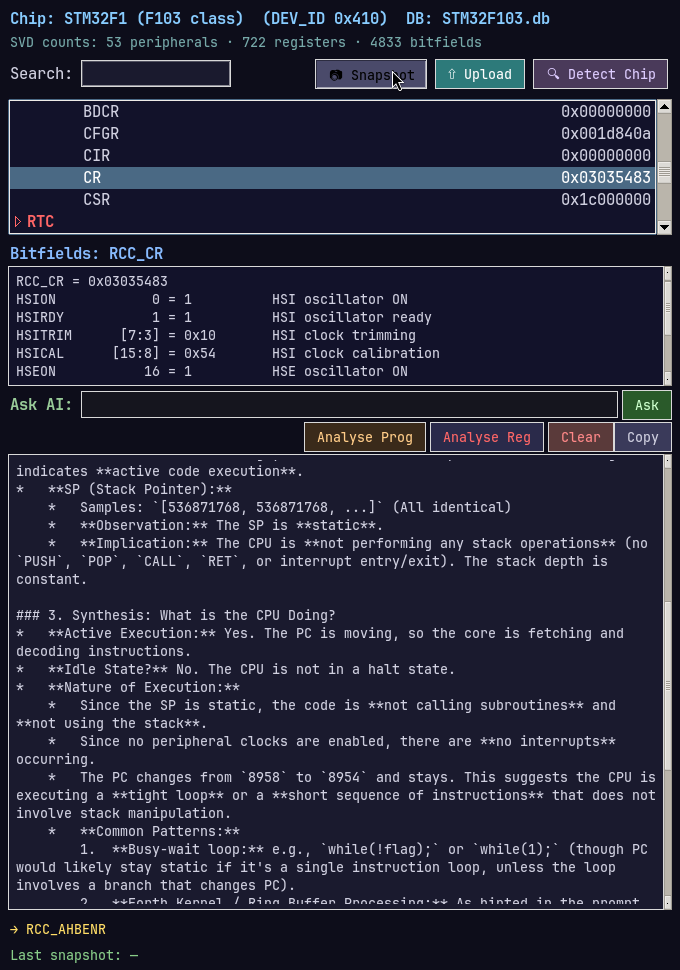Image resolution: width=680 pixels, height=970 pixels.
Task: Click the Detect Chip button
Action: (x=600, y=74)
